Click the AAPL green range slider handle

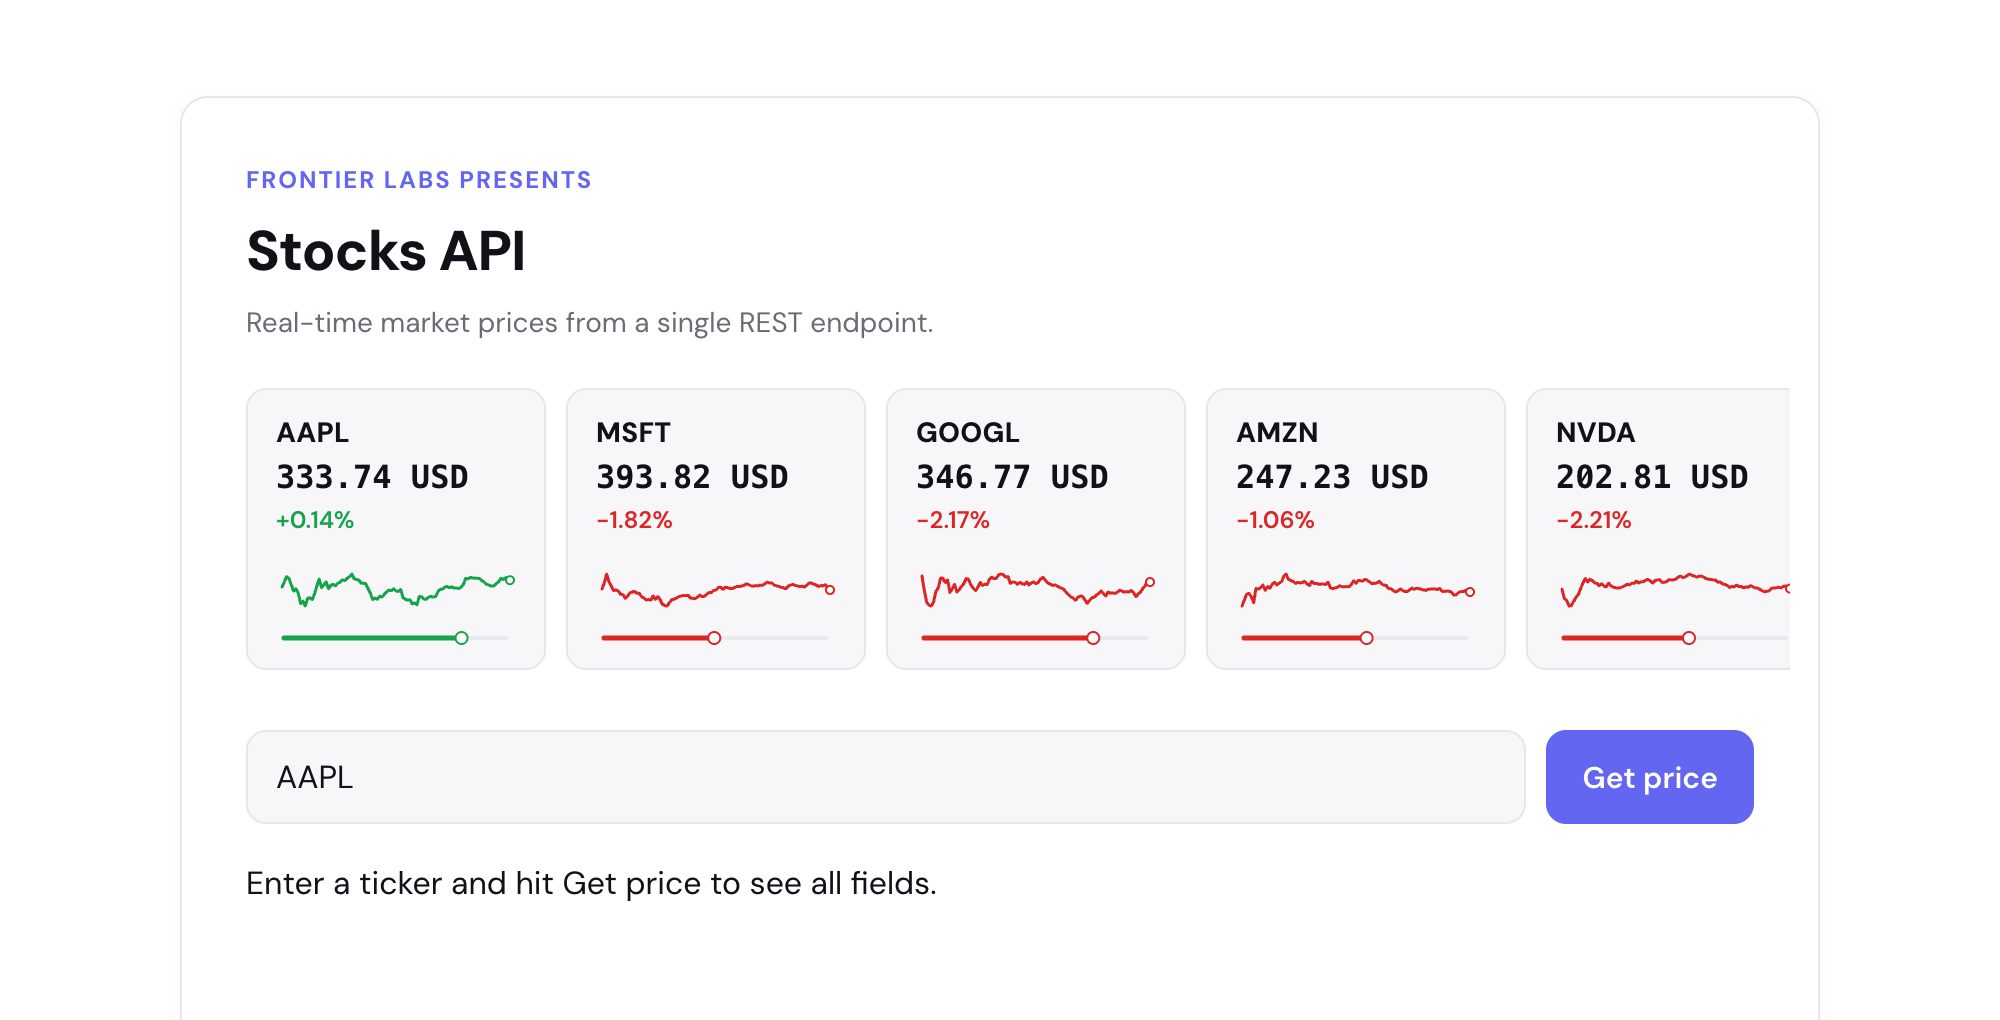pos(461,638)
